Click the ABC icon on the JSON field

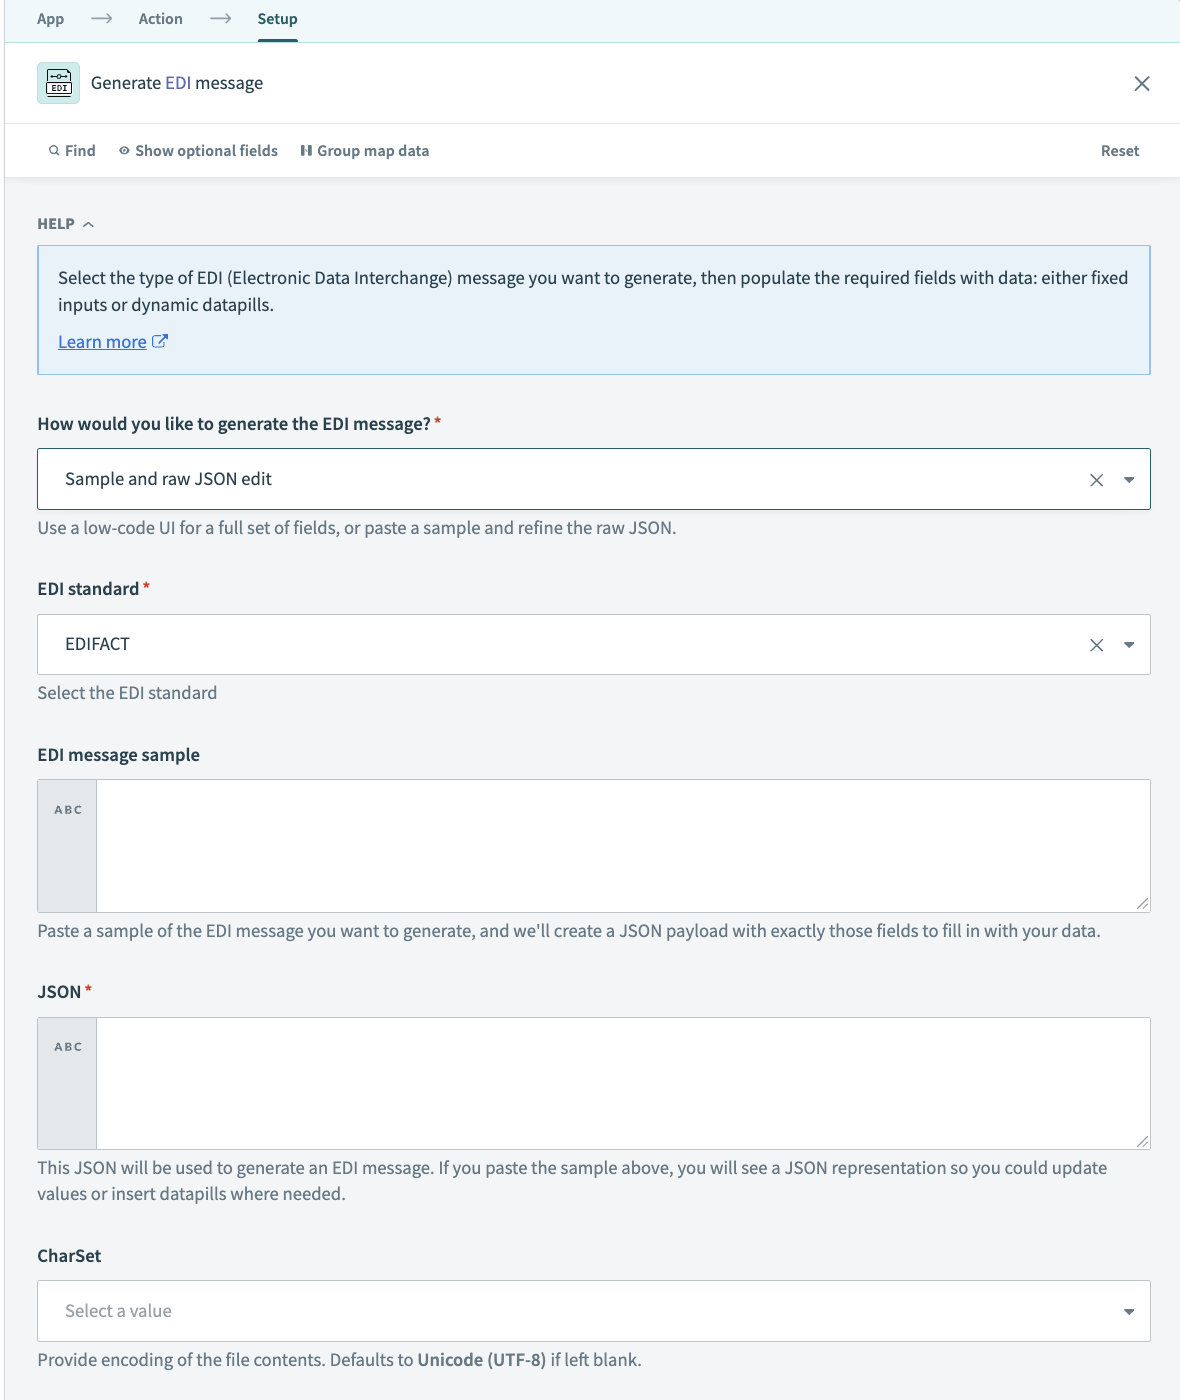tap(67, 1046)
